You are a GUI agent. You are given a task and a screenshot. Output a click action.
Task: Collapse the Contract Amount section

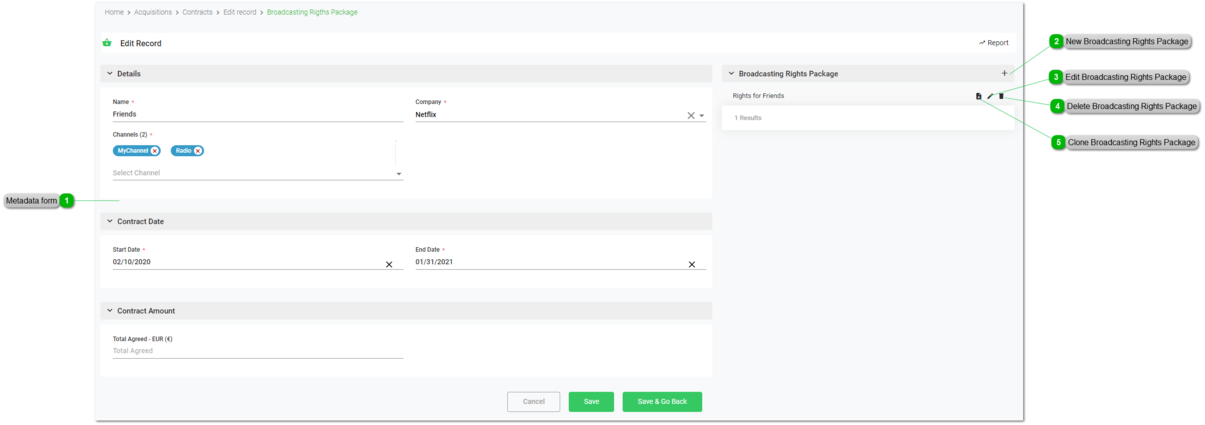tap(110, 311)
